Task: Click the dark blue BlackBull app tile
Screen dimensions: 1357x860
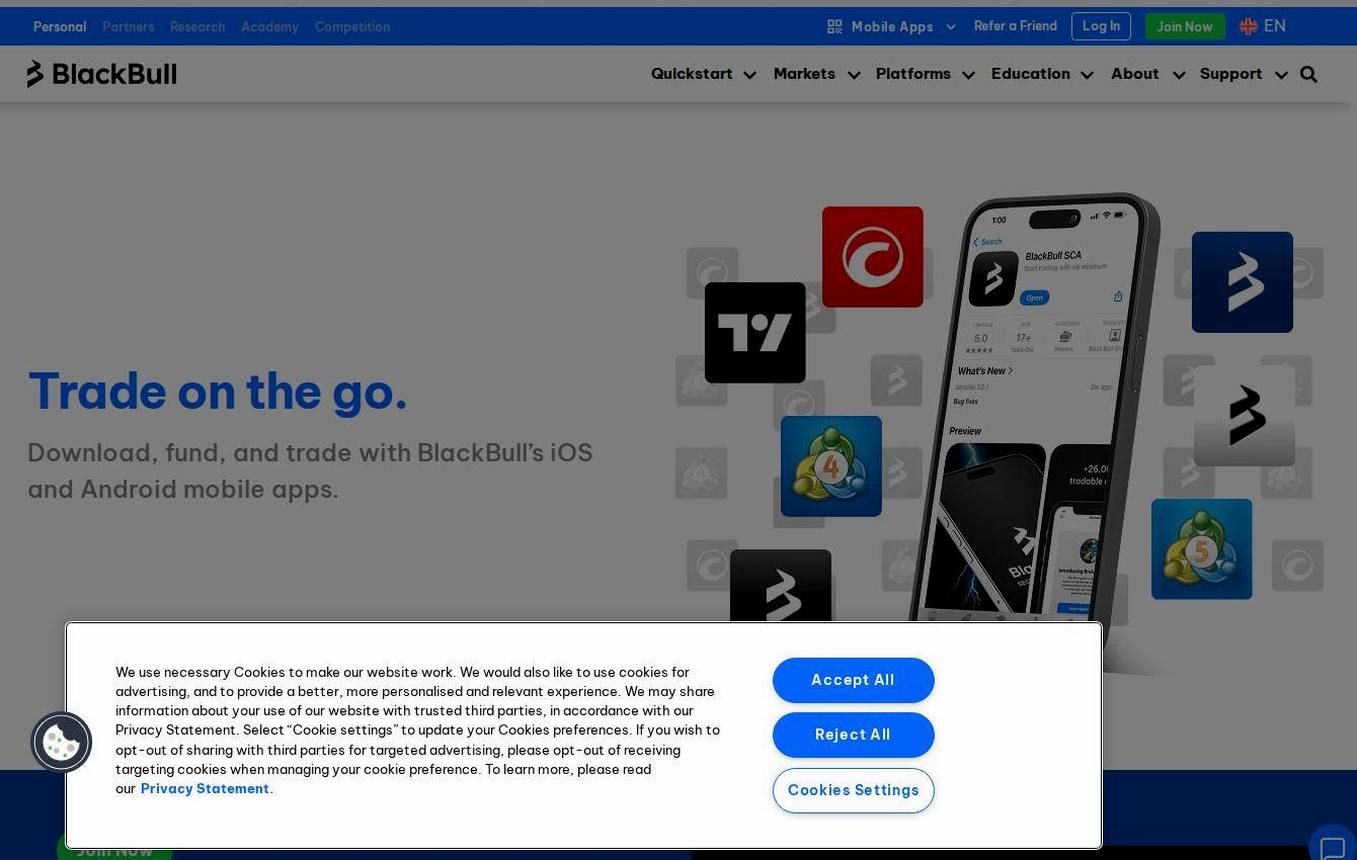Action: (1242, 282)
